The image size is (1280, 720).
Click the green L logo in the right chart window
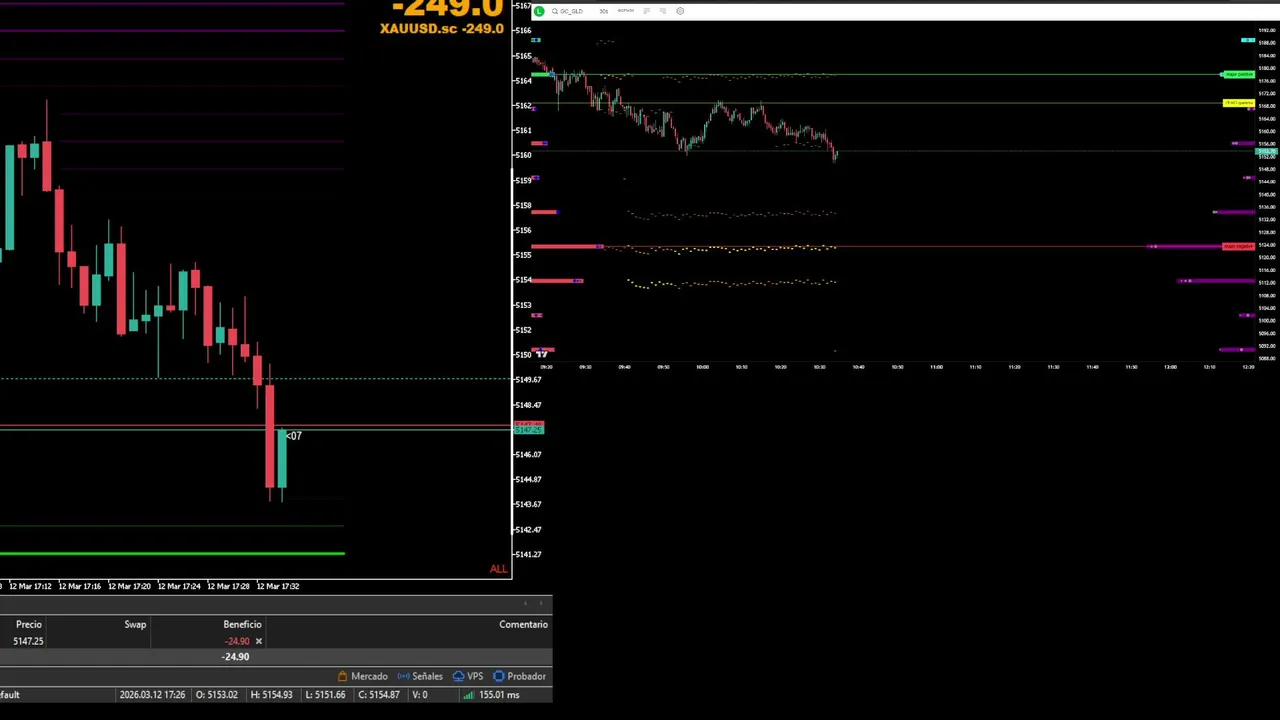[x=539, y=11]
